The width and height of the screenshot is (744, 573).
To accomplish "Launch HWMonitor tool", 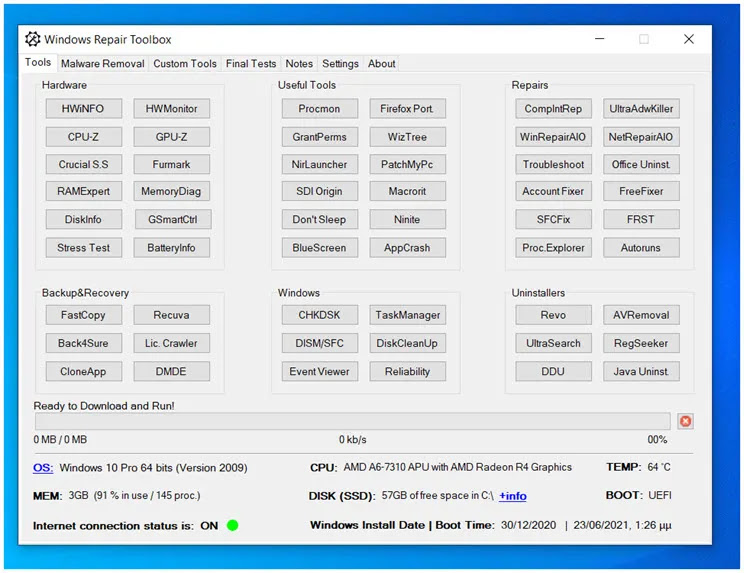I will tap(171, 109).
